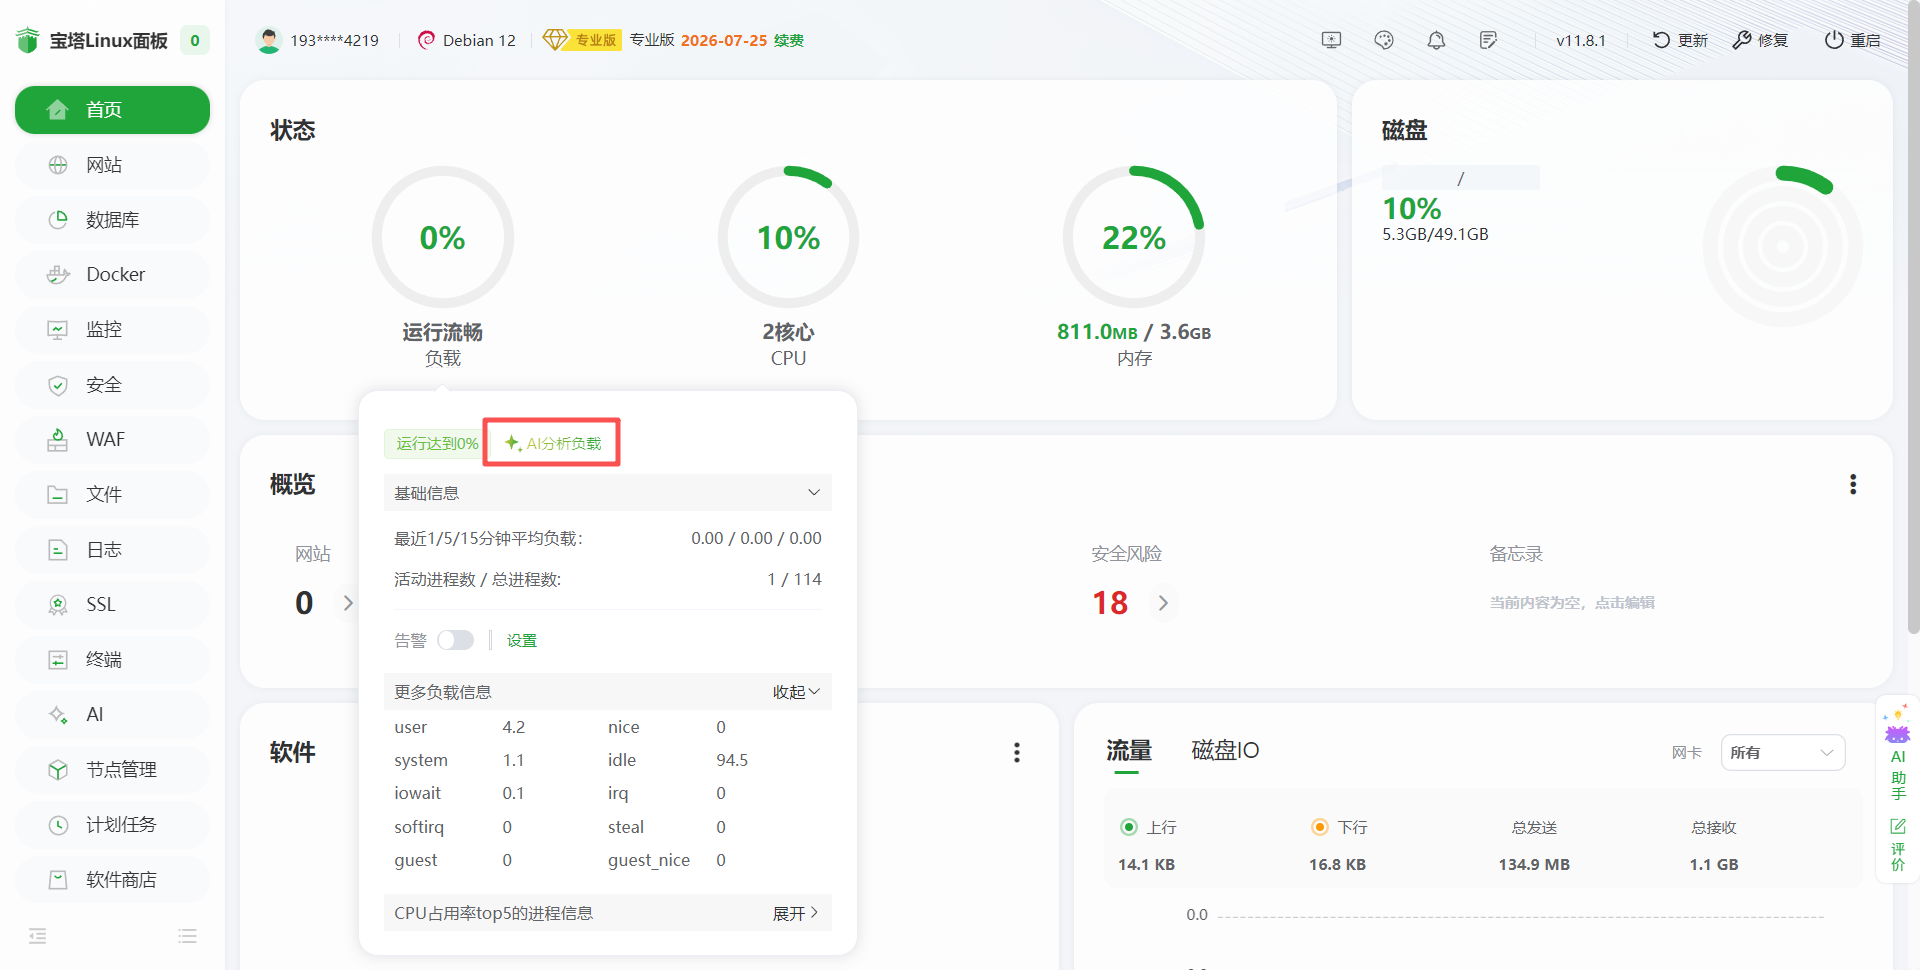Viewport: 1920px width, 970px height.
Task: Click the version number v11.8.1
Action: point(1580,41)
